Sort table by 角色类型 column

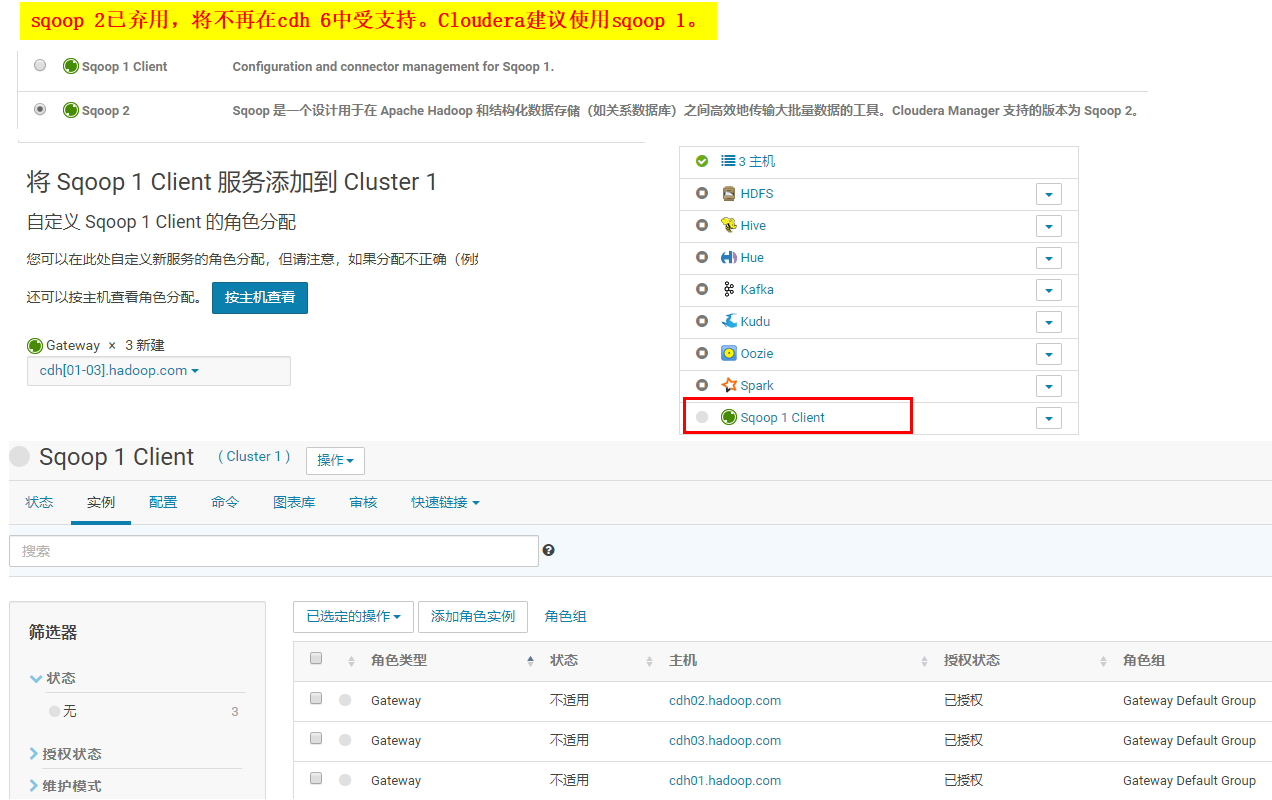tap(399, 661)
